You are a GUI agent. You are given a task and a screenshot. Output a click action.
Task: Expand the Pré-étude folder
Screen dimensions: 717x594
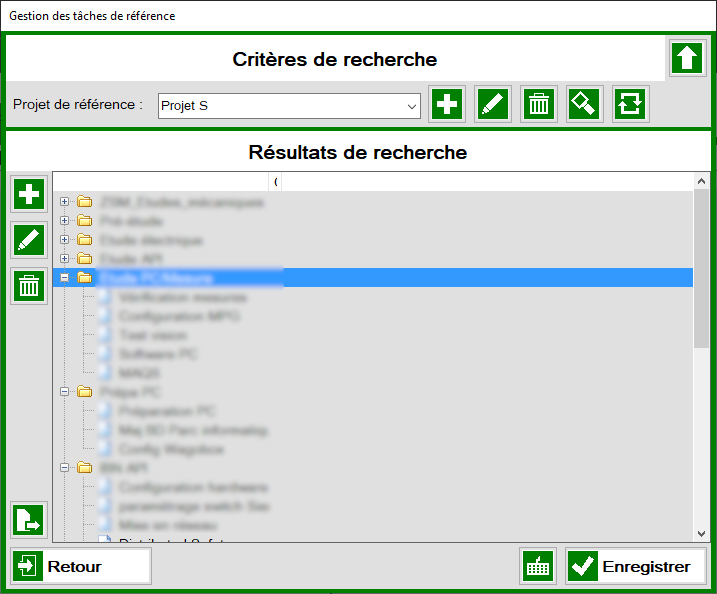coord(64,220)
